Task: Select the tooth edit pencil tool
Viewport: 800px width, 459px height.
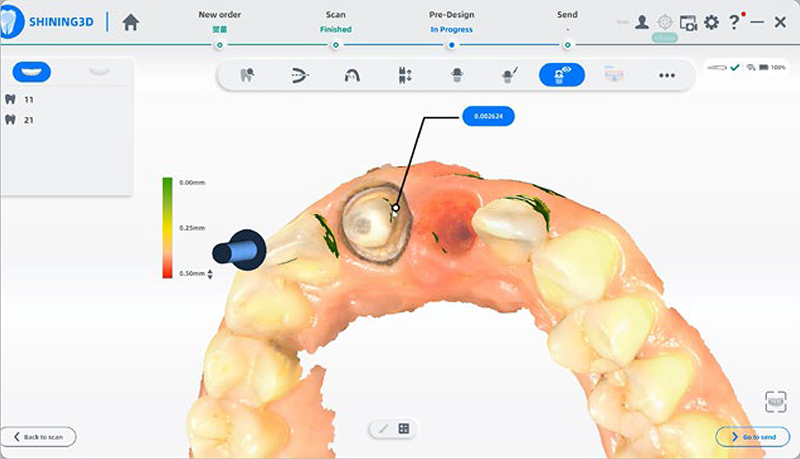Action: tap(509, 75)
